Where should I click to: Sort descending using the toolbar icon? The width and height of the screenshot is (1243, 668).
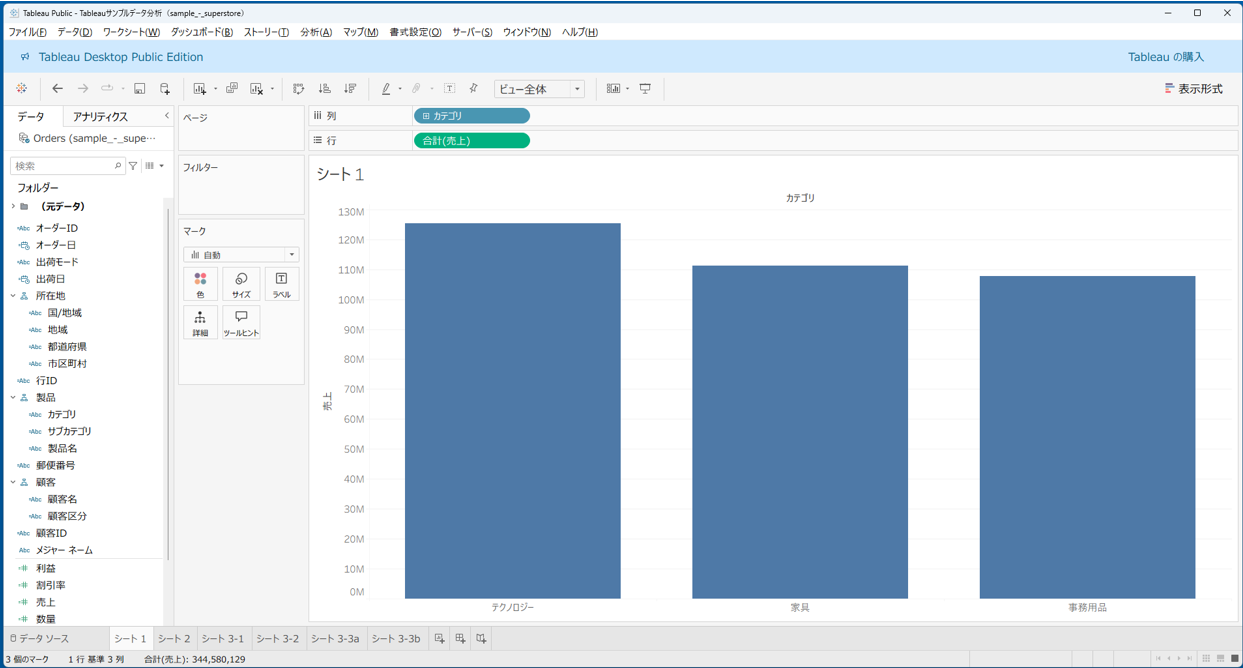pyautogui.click(x=350, y=89)
